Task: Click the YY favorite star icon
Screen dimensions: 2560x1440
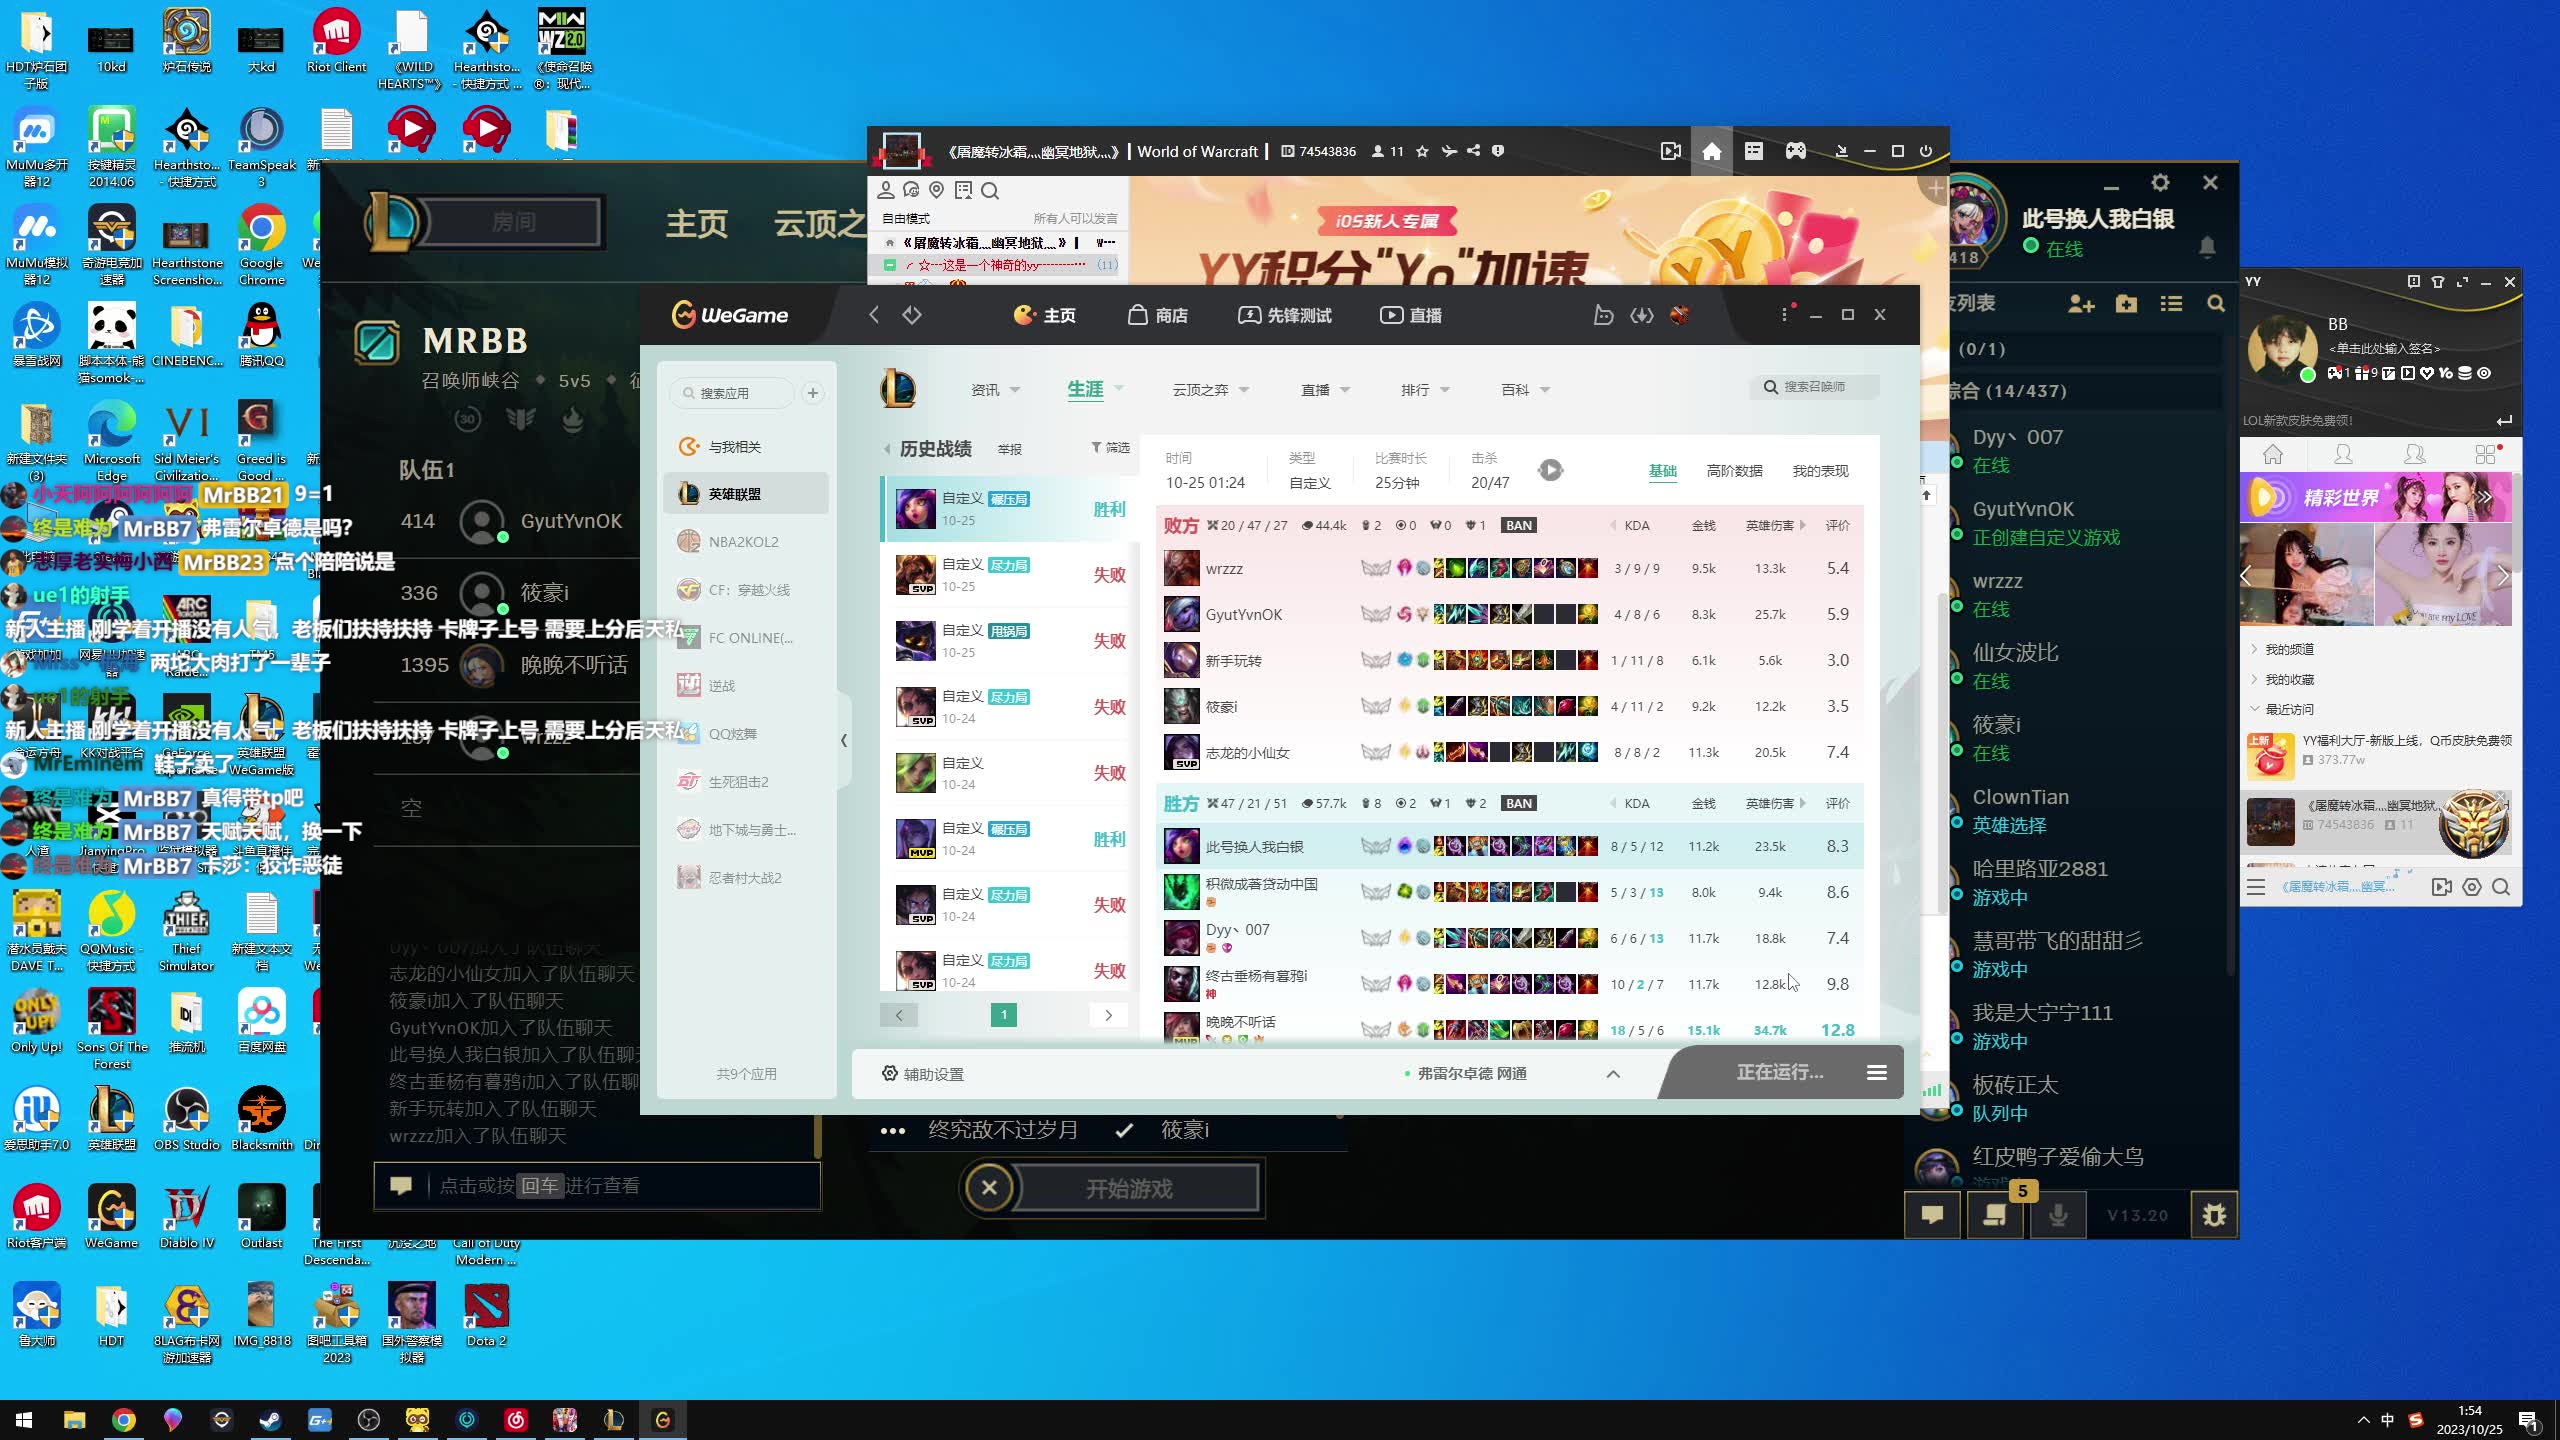Action: tap(1422, 151)
